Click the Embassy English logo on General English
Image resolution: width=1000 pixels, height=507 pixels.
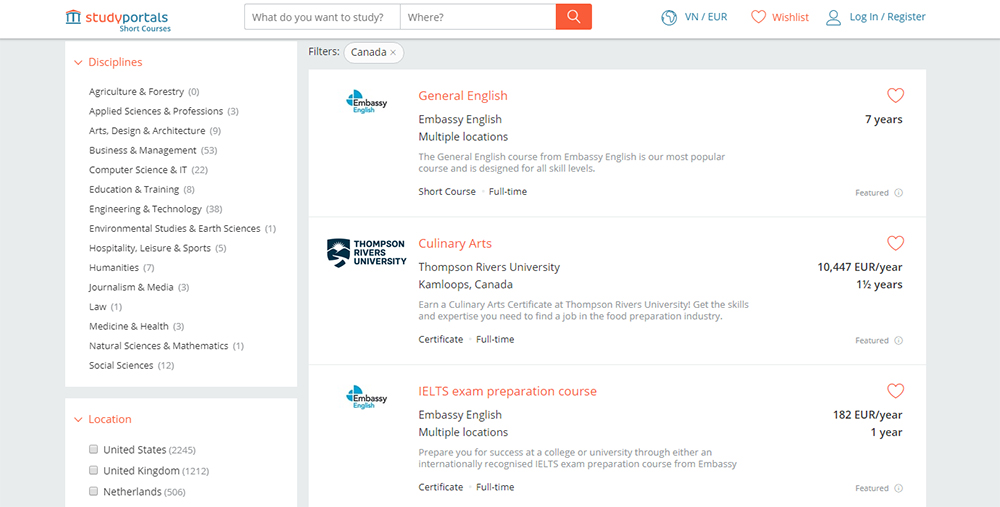click(366, 101)
